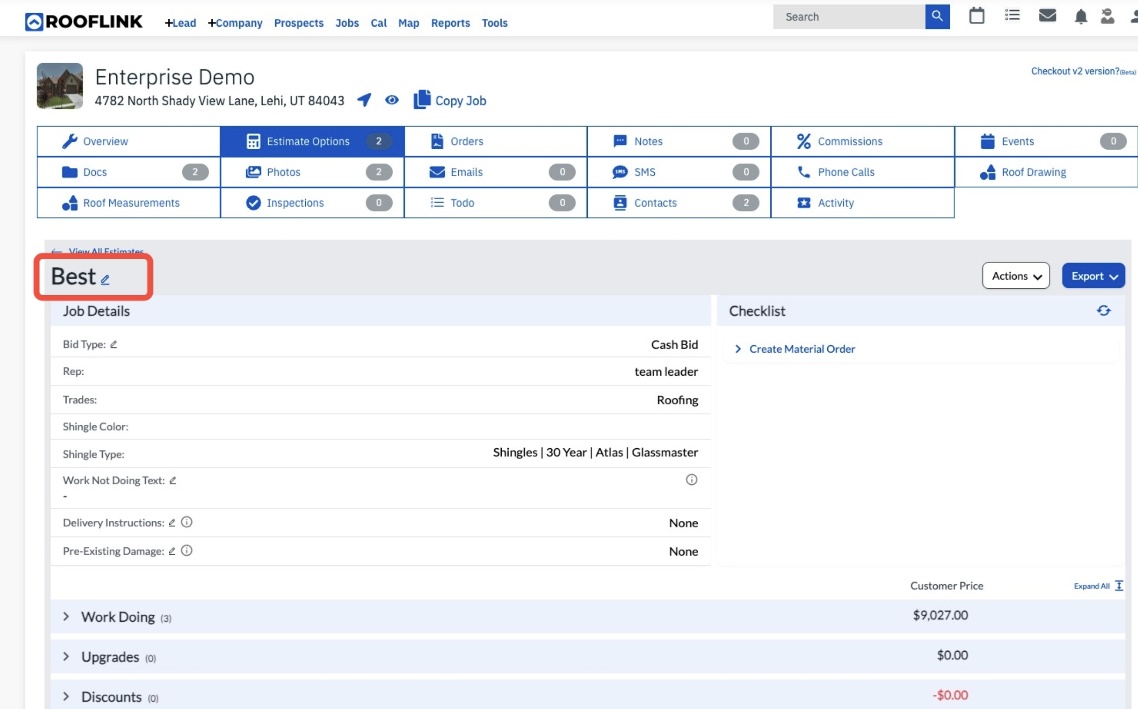
Task: Open the Phone Calls tab
Action: pyautogui.click(x=863, y=172)
